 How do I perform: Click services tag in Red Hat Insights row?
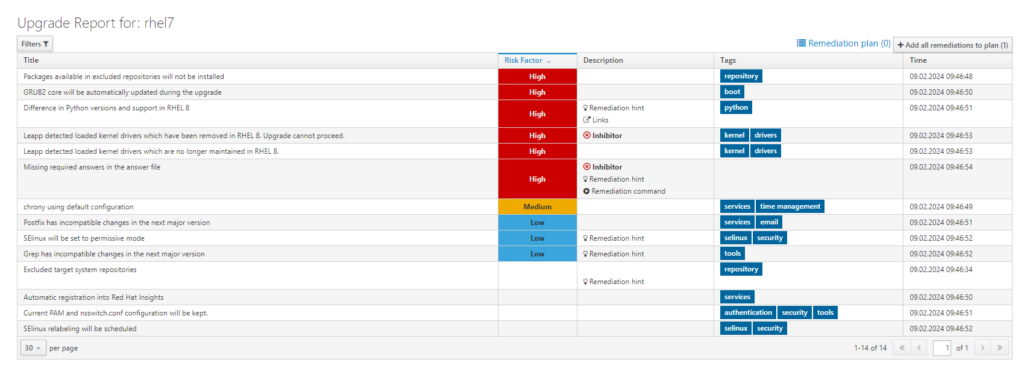click(x=737, y=297)
